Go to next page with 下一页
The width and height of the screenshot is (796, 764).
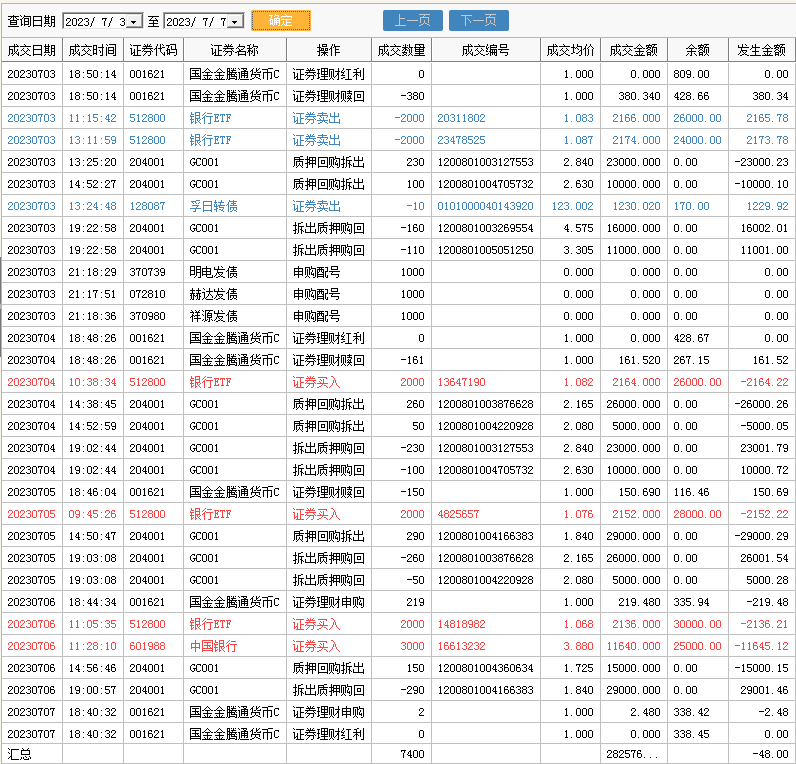point(478,20)
